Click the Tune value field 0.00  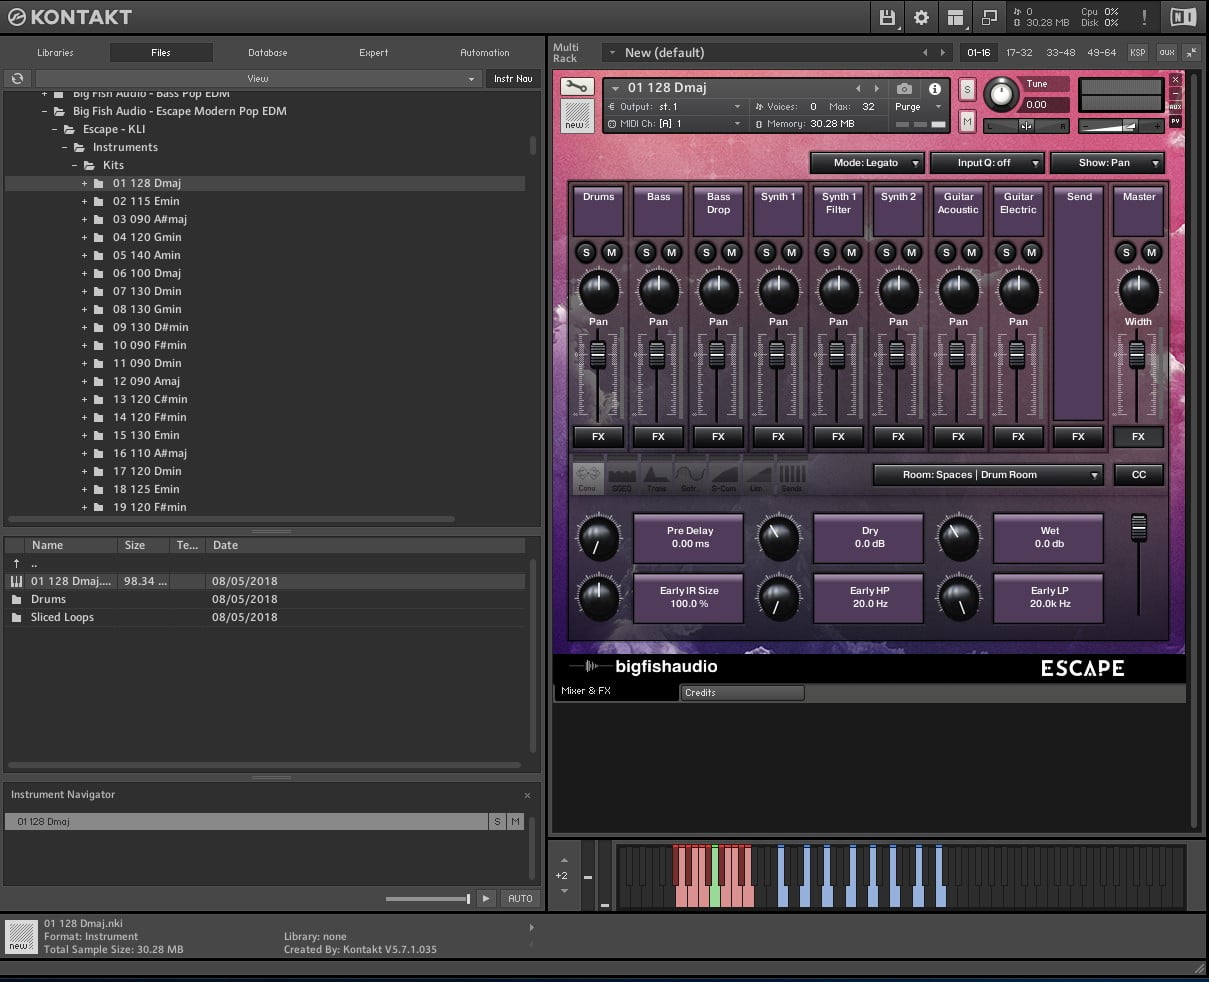[x=1044, y=104]
